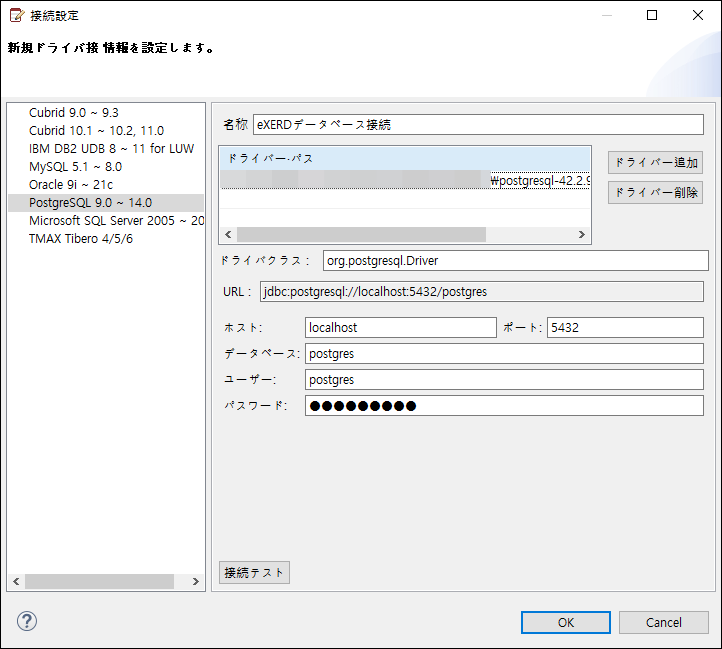This screenshot has height=649, width=722.
Task: Click the ポート field containing 5432
Action: [x=625, y=327]
